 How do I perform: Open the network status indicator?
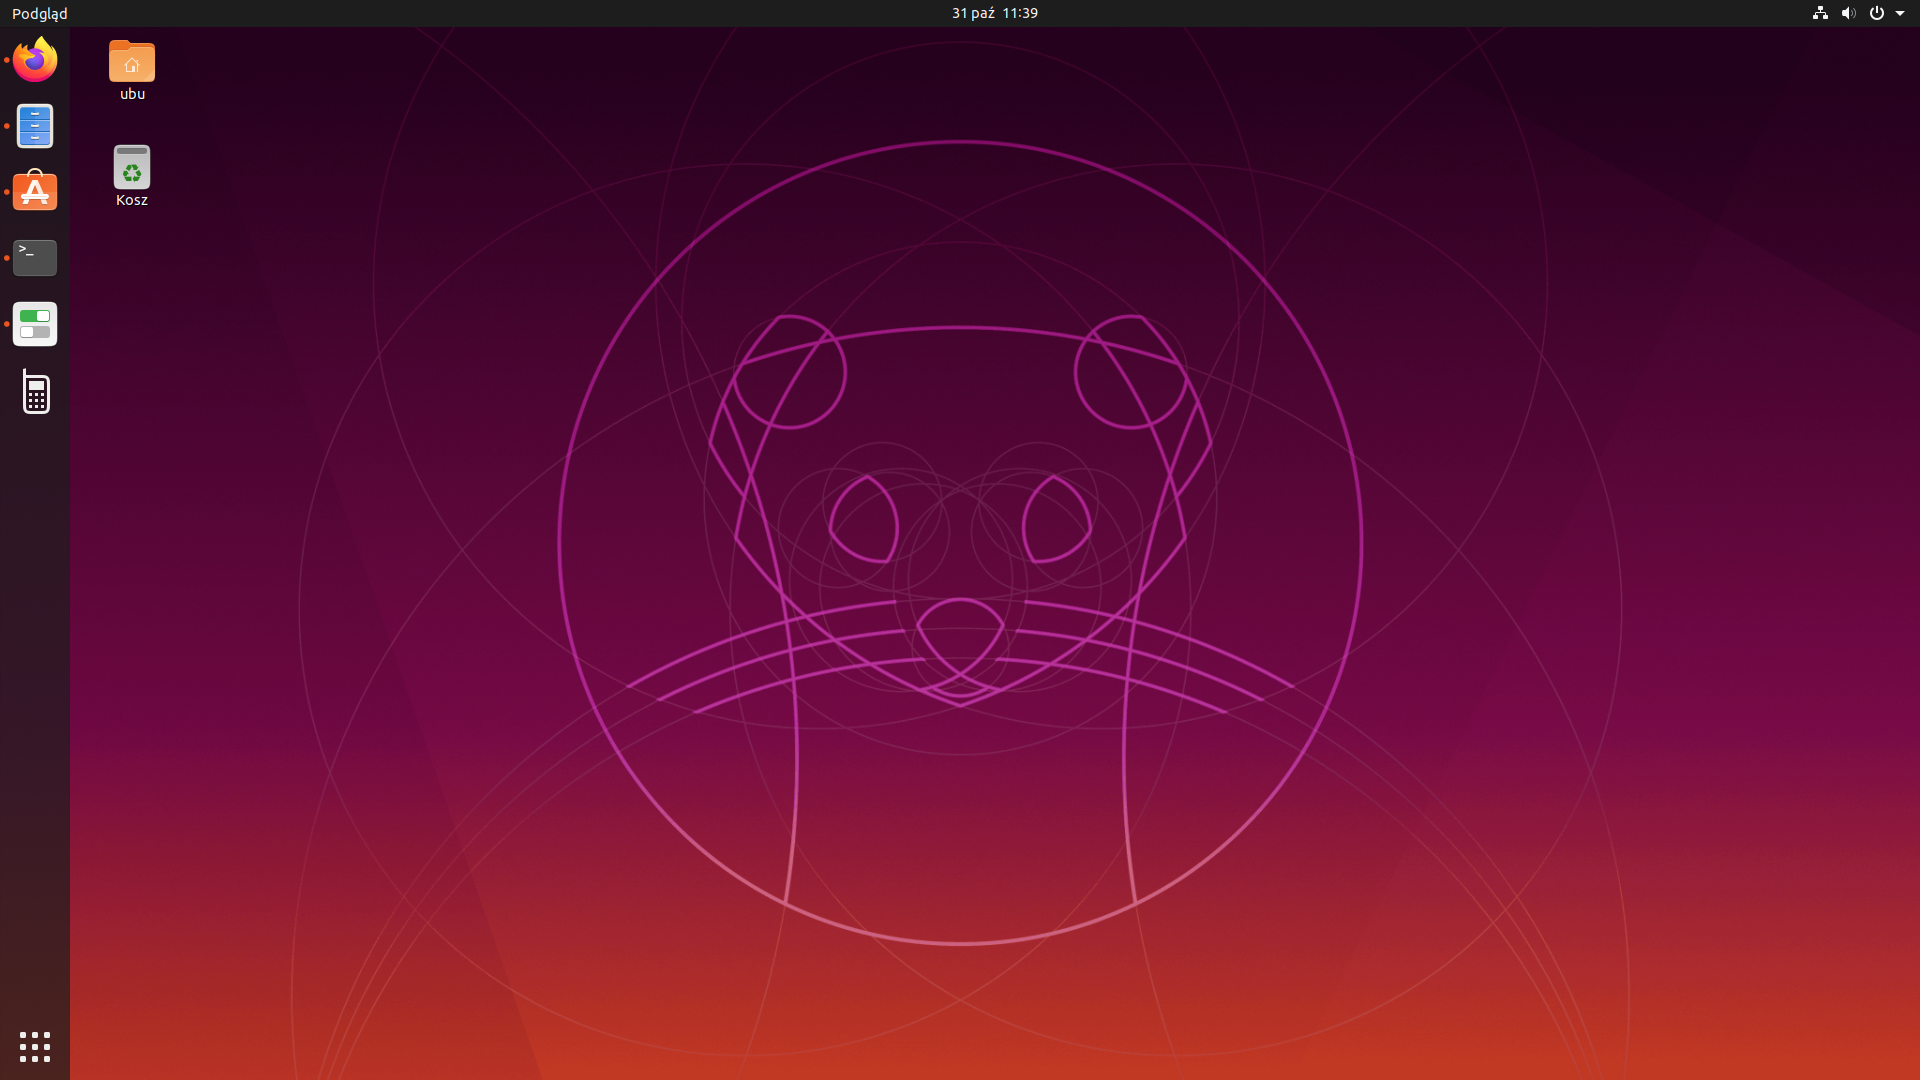(1820, 13)
